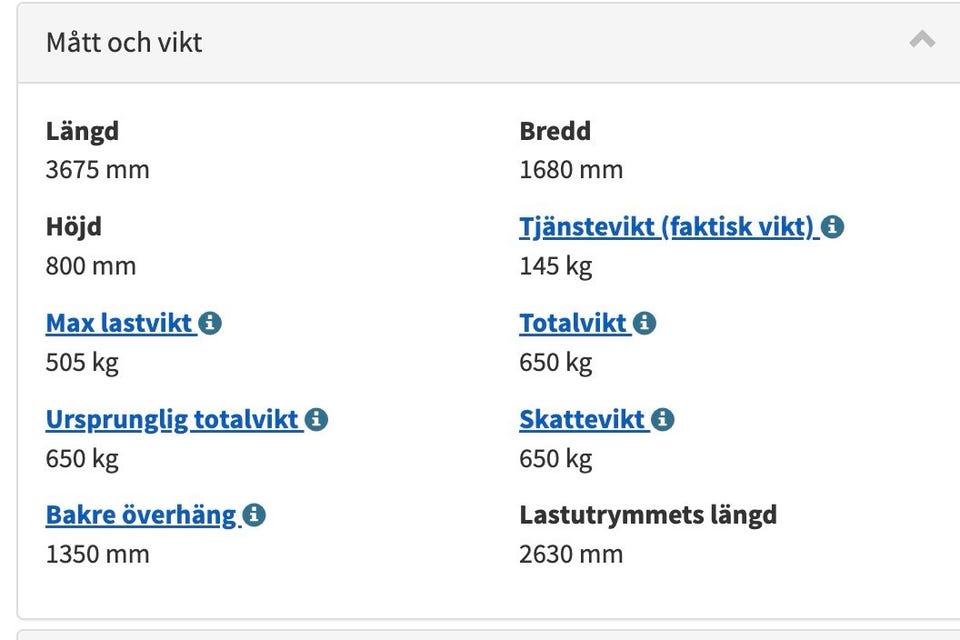The height and width of the screenshot is (640, 960).
Task: Click info icon next to Skattevikt
Action: (x=663, y=419)
